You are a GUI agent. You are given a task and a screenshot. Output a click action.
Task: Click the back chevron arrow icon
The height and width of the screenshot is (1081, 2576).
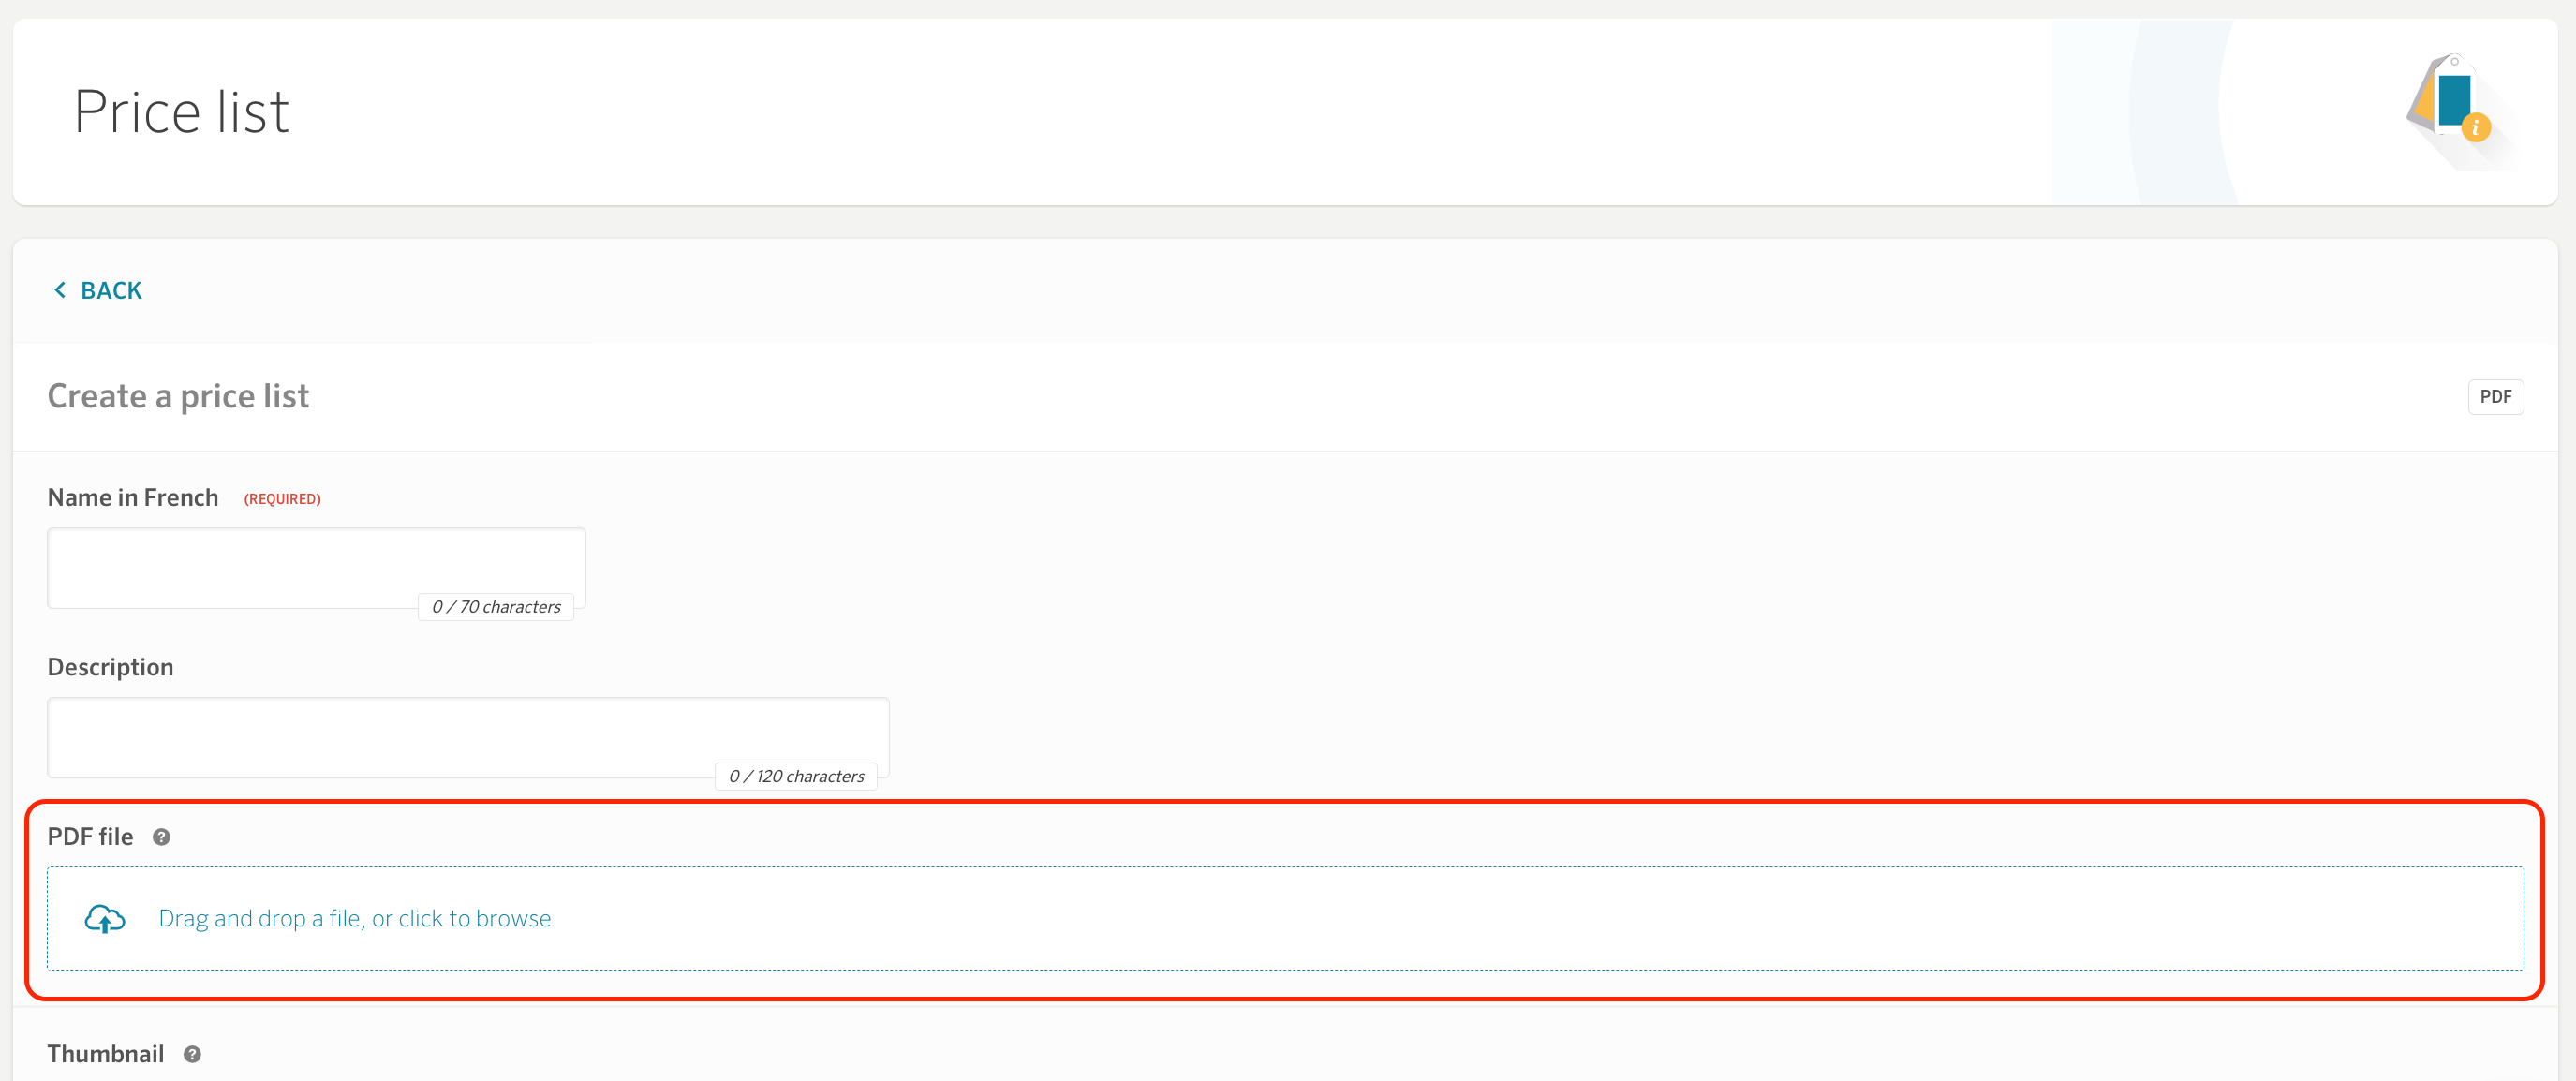pos(60,290)
